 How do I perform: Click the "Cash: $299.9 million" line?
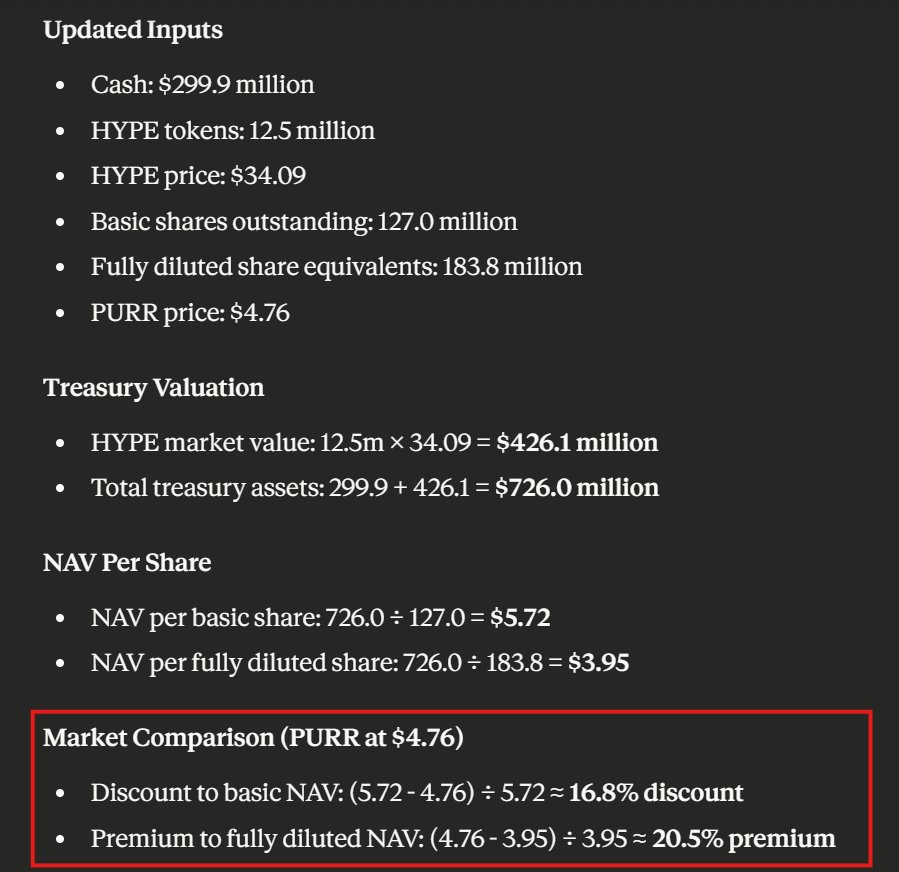coord(202,85)
